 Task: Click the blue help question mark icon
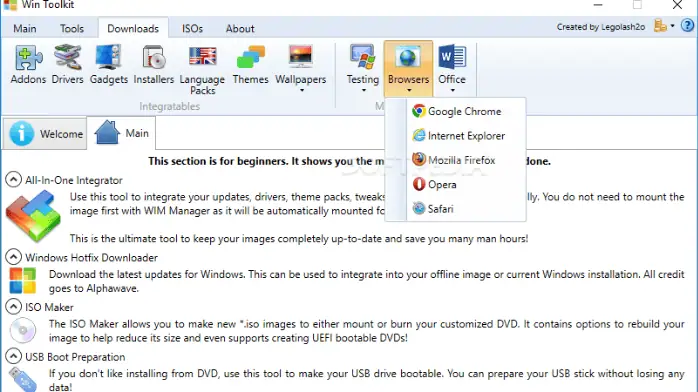(687, 25)
